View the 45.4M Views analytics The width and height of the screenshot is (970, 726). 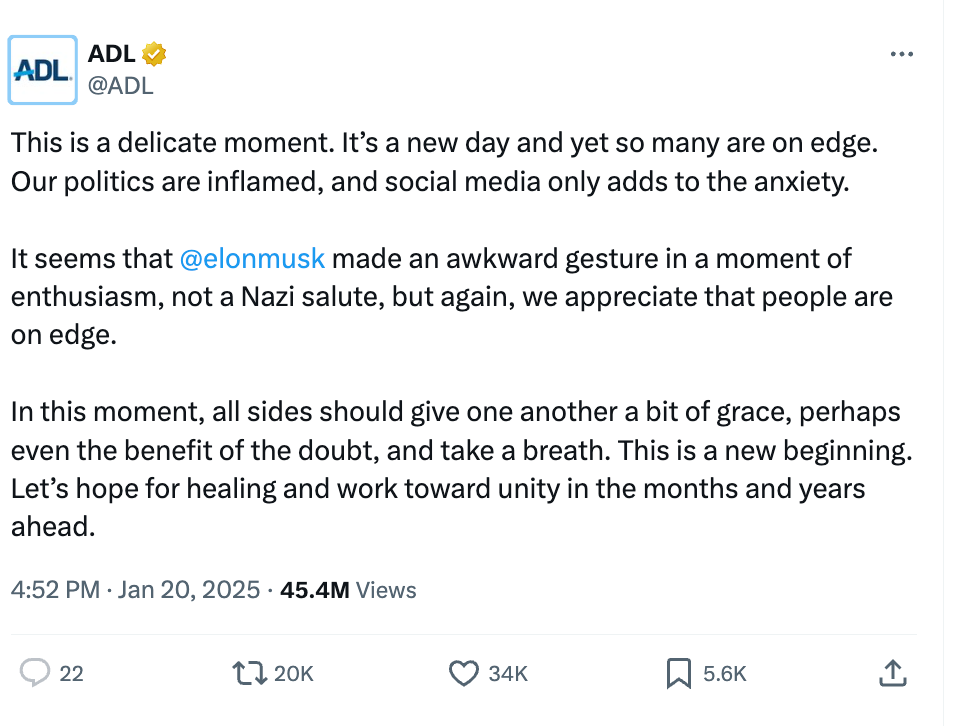(348, 590)
